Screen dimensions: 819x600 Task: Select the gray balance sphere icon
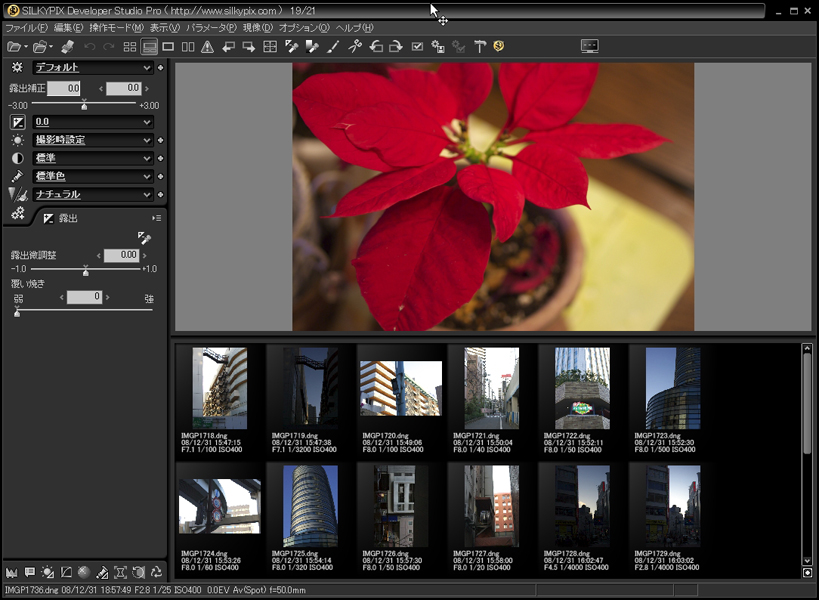(85, 572)
